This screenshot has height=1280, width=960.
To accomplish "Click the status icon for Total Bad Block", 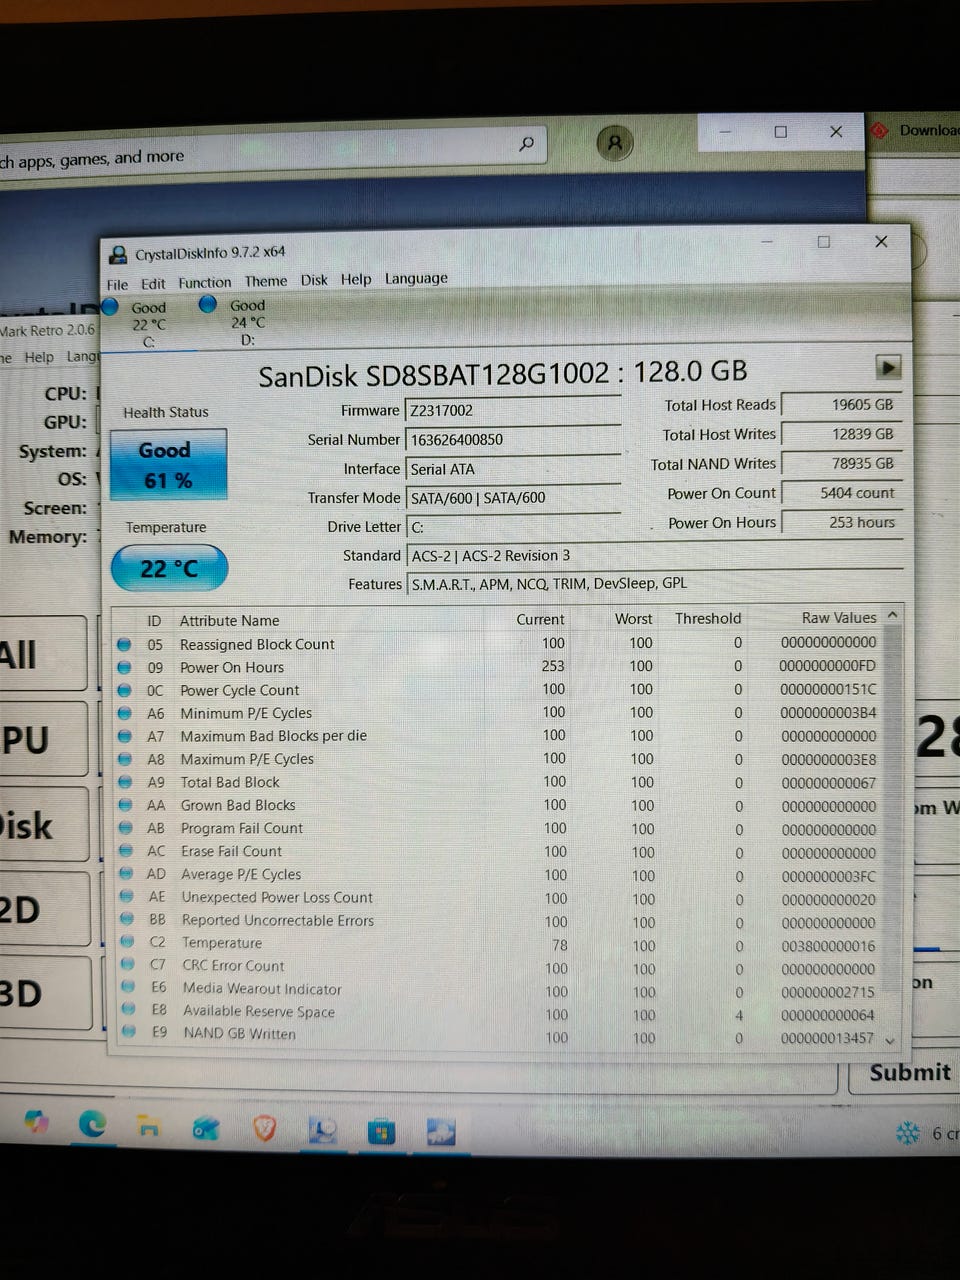I will pos(125,782).
